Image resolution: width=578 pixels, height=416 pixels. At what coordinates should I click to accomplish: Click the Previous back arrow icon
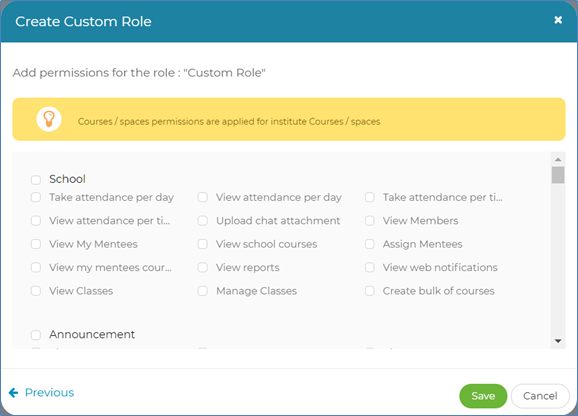pyautogui.click(x=13, y=393)
